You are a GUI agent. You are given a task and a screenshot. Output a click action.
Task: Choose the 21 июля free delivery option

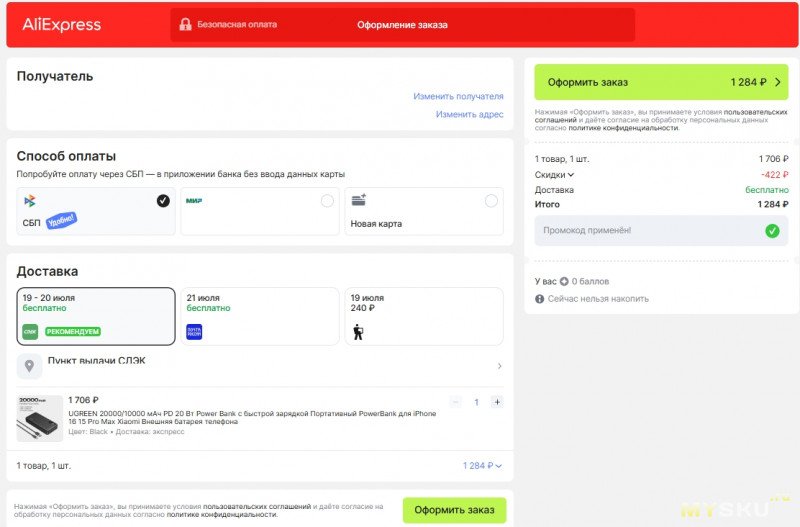tap(260, 316)
